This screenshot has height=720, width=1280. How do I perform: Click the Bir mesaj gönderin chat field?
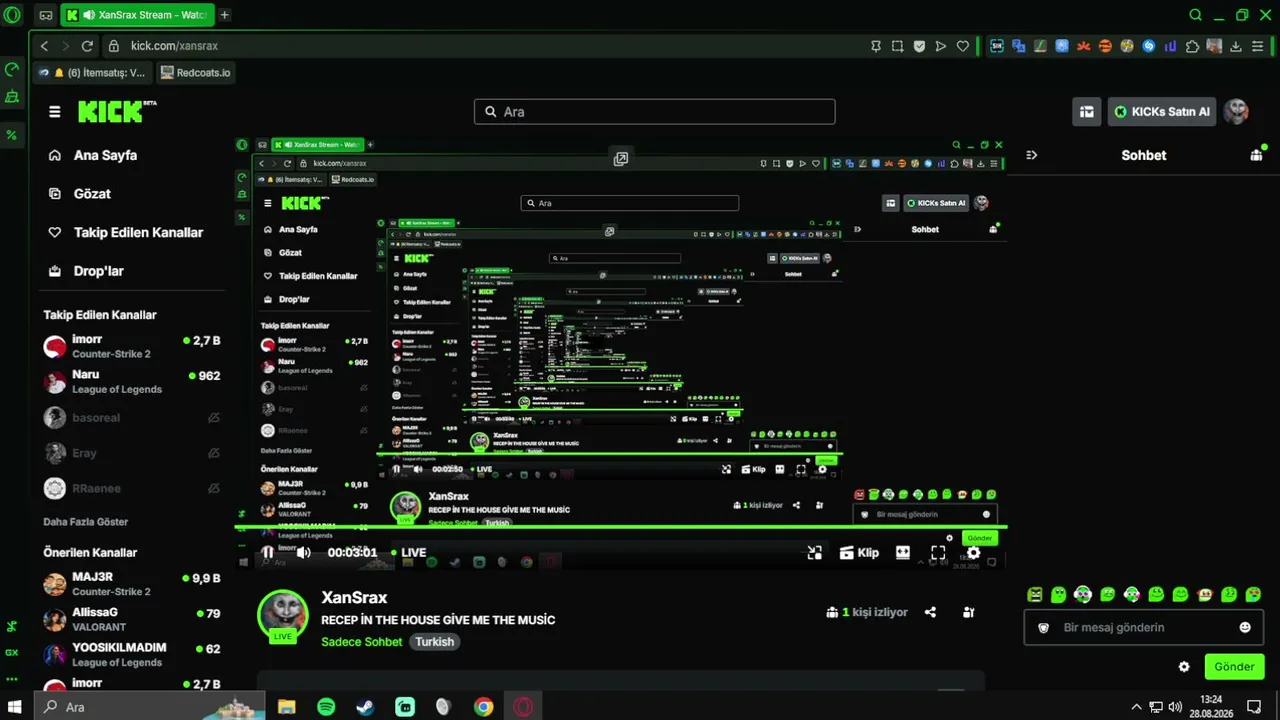(x=1144, y=628)
